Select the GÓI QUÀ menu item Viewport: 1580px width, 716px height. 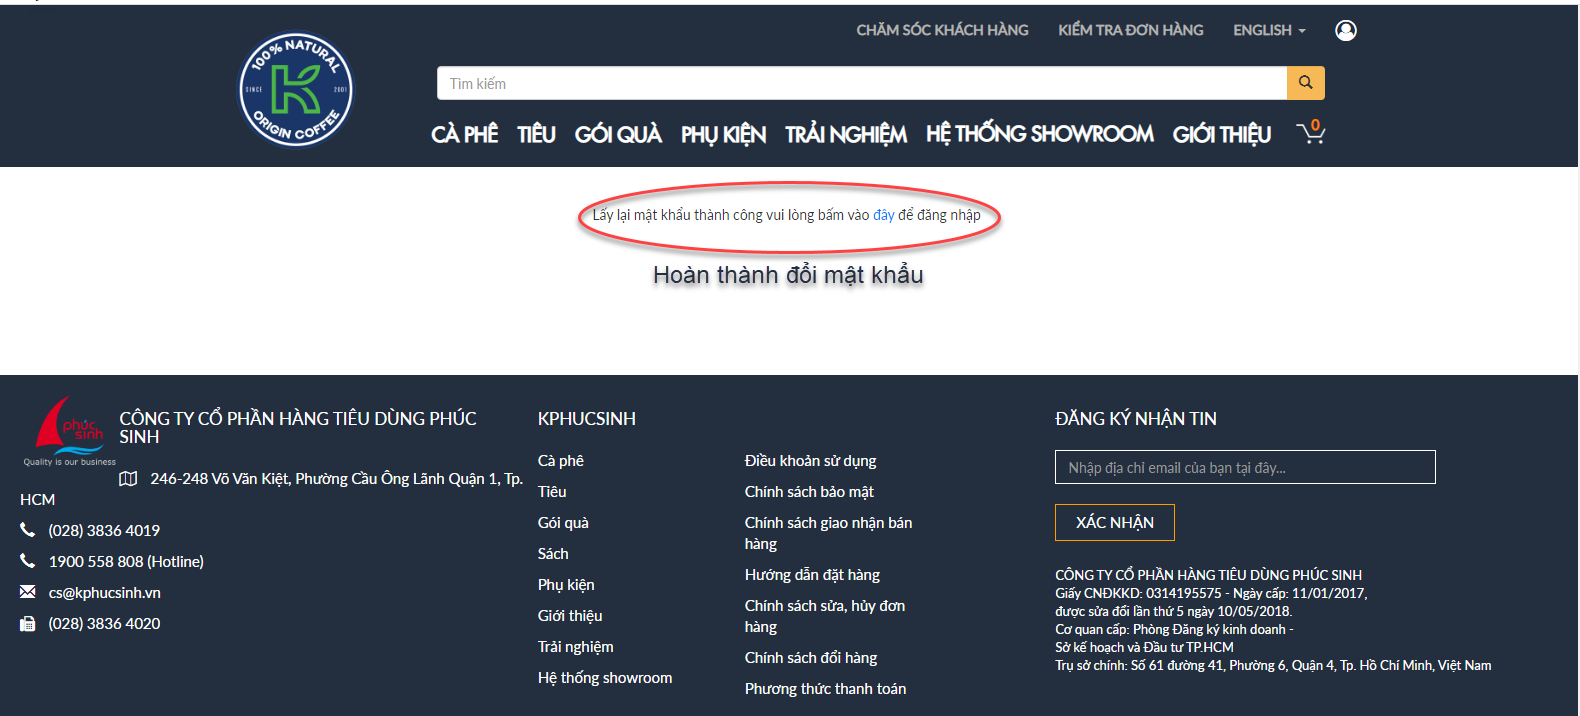click(x=618, y=134)
